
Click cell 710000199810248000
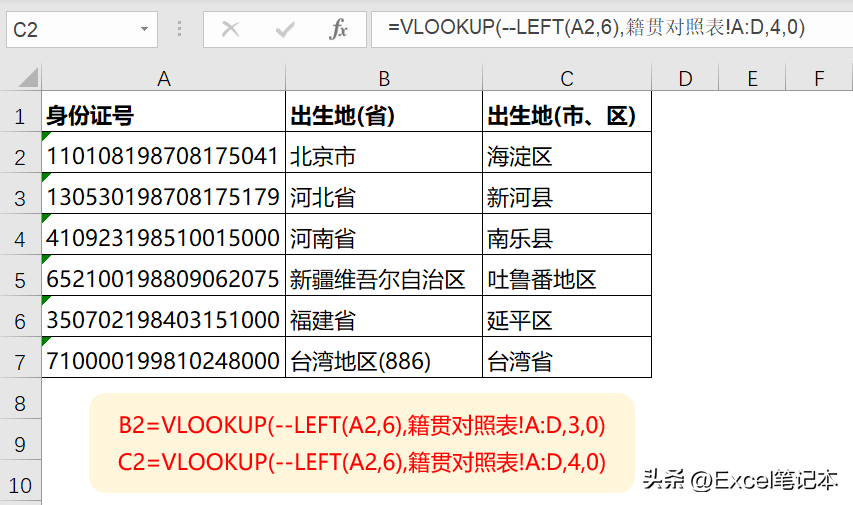tap(164, 357)
